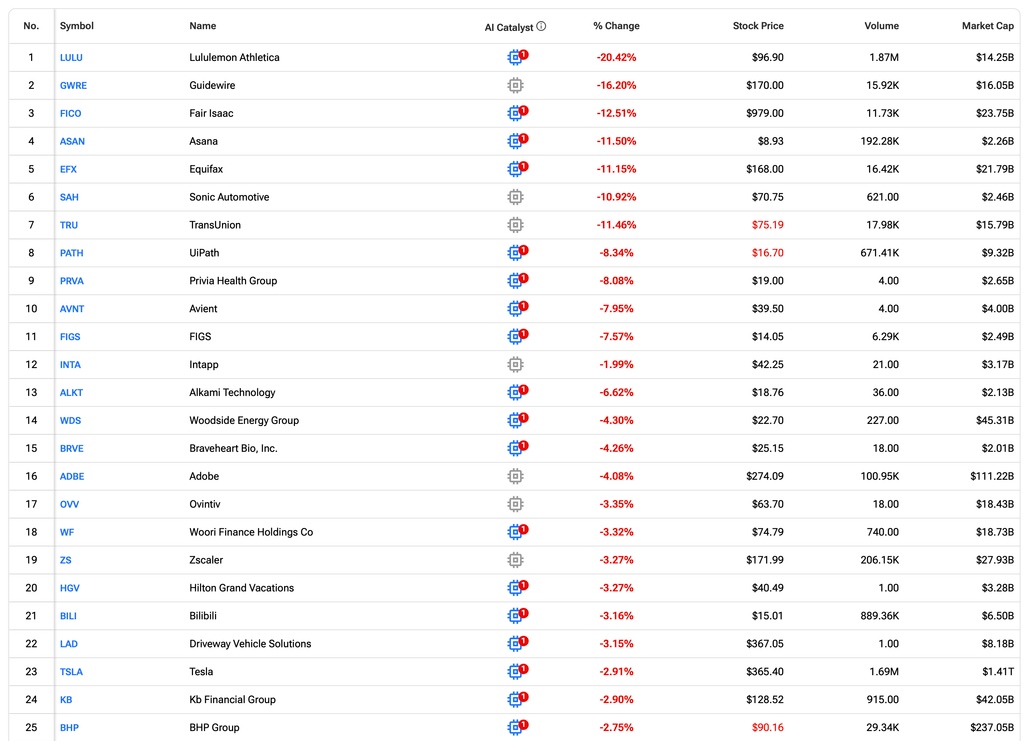Click the info icon beside the AI Catalyst header

541,26
